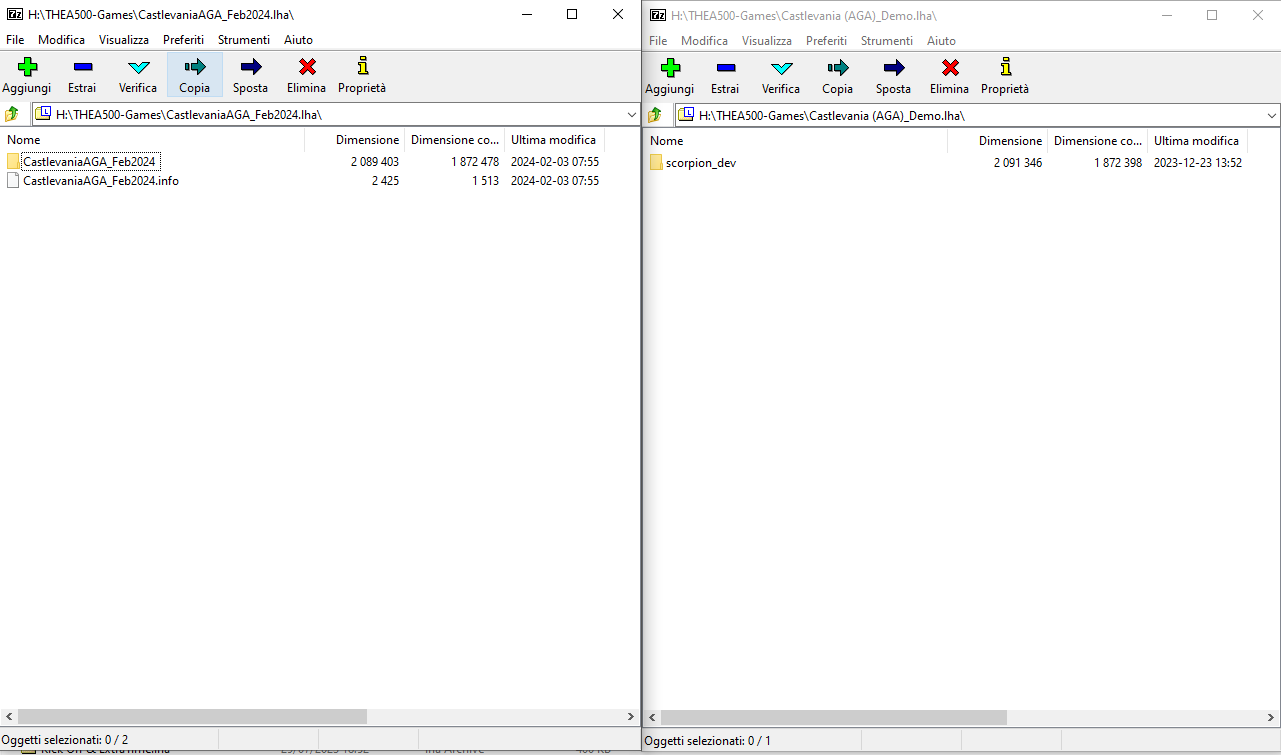Image resolution: width=1281 pixels, height=755 pixels.
Task: Expand address dropdown in Castlevania (AGA)_Demo window
Action: pyautogui.click(x=1272, y=114)
